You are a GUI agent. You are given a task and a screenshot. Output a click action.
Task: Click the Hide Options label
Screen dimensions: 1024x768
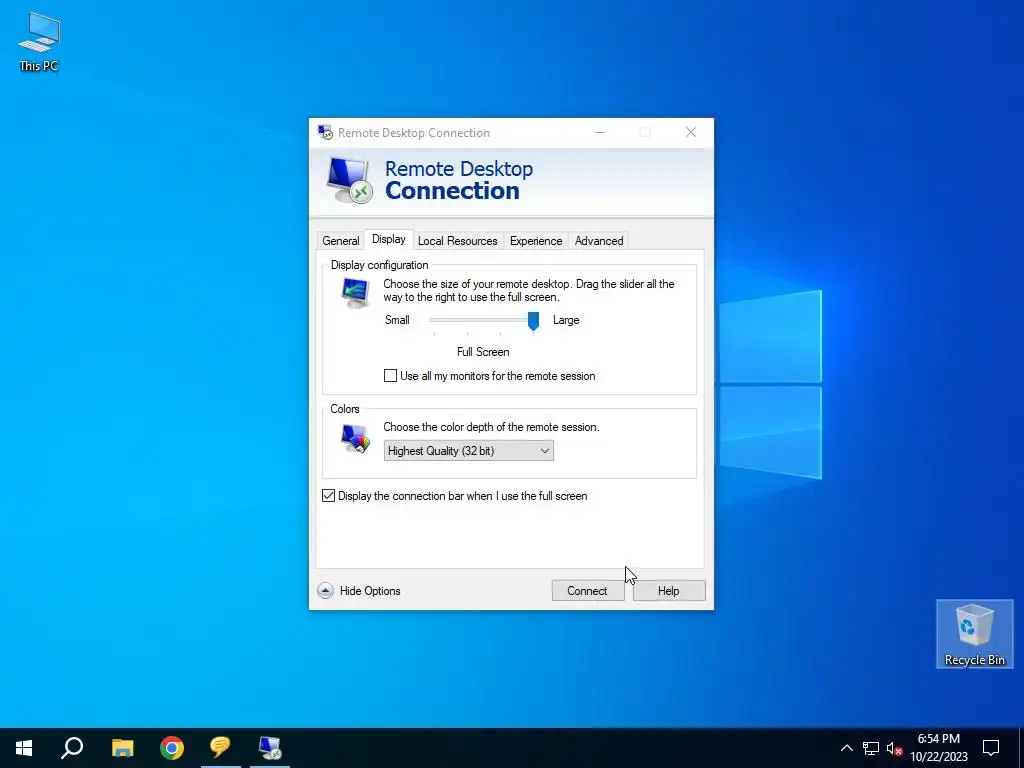coord(370,591)
